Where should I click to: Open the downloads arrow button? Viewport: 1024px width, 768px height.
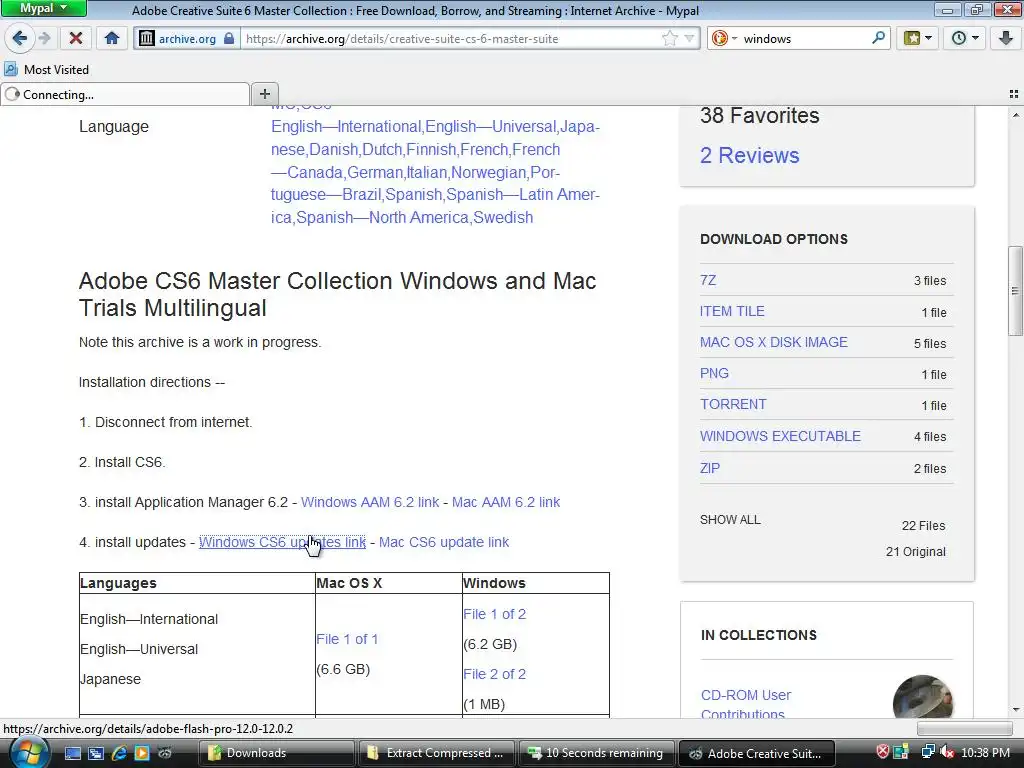pyautogui.click(x=1006, y=38)
